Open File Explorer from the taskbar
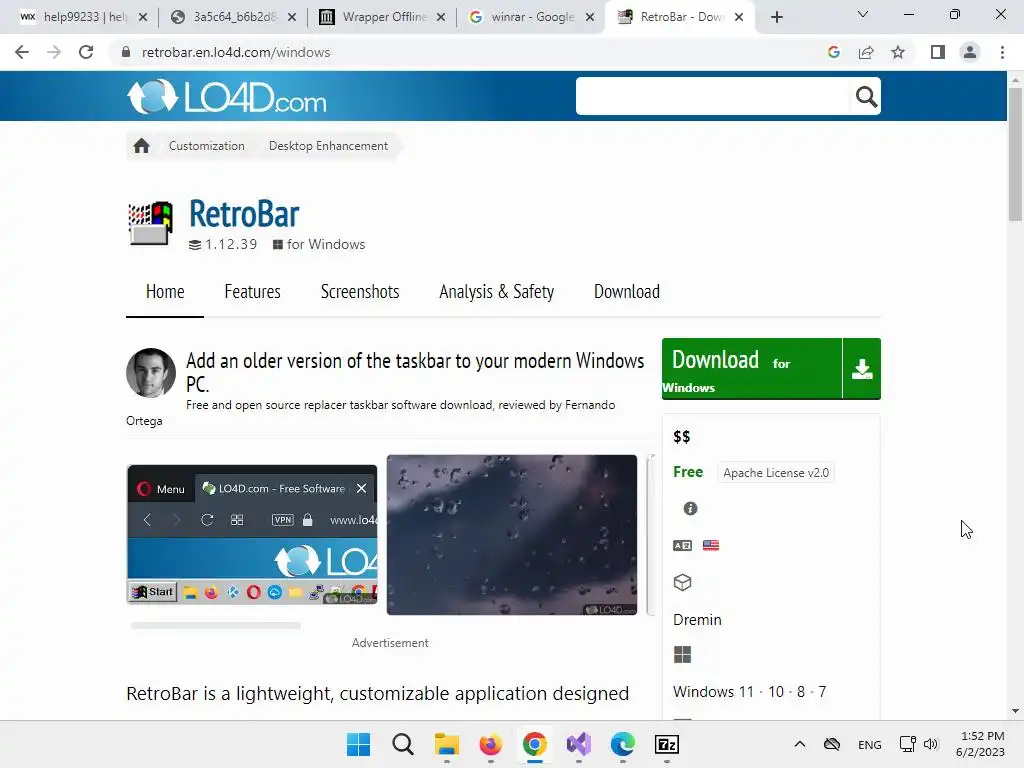 pyautogui.click(x=447, y=744)
